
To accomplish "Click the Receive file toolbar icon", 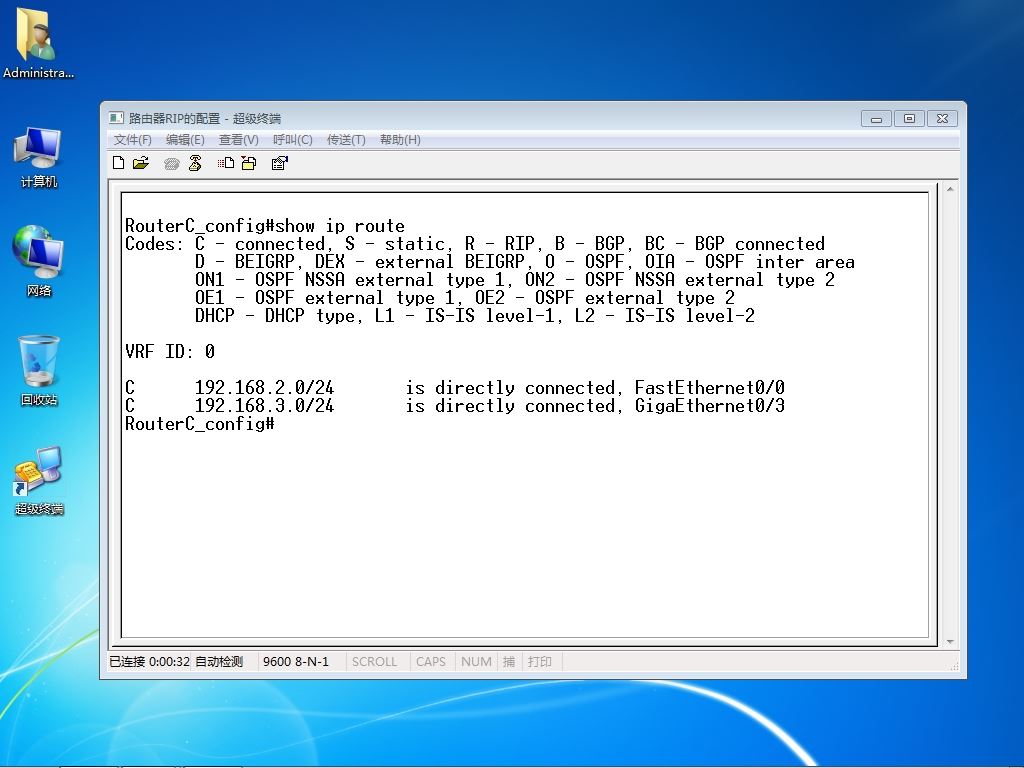I will click(249, 163).
